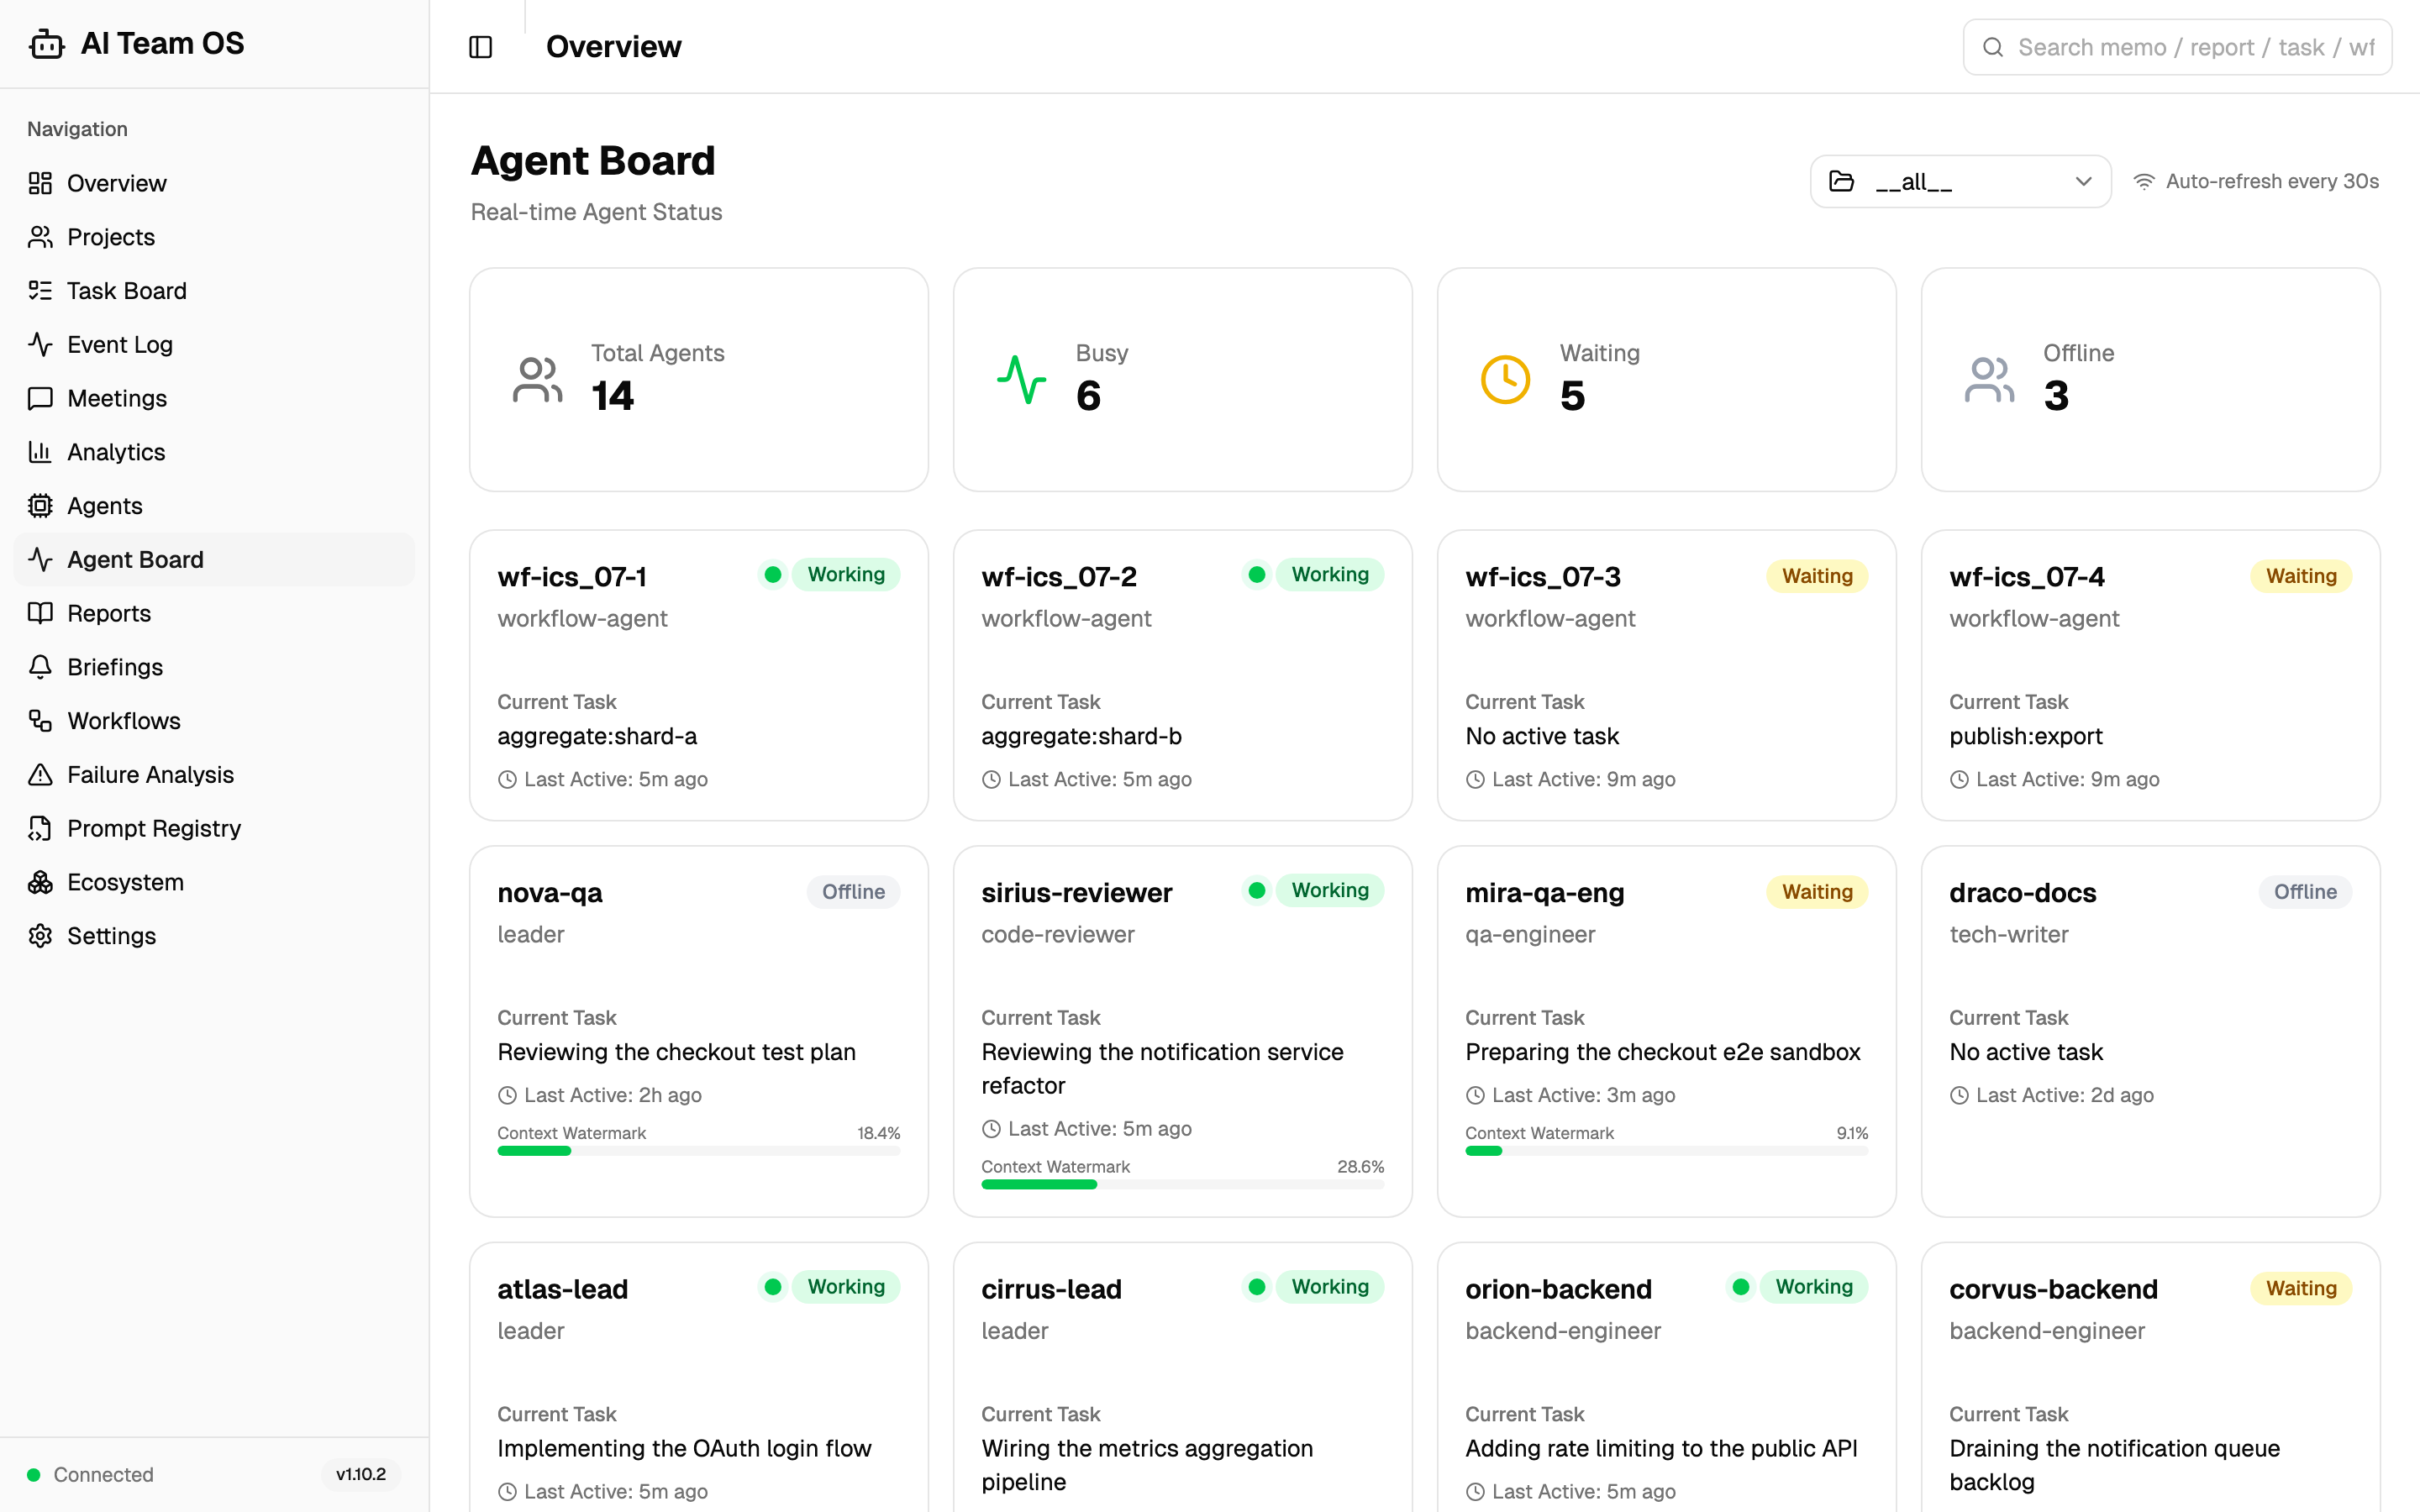Click the Waiting clock icon
The width and height of the screenshot is (2420, 1512).
1506,380
